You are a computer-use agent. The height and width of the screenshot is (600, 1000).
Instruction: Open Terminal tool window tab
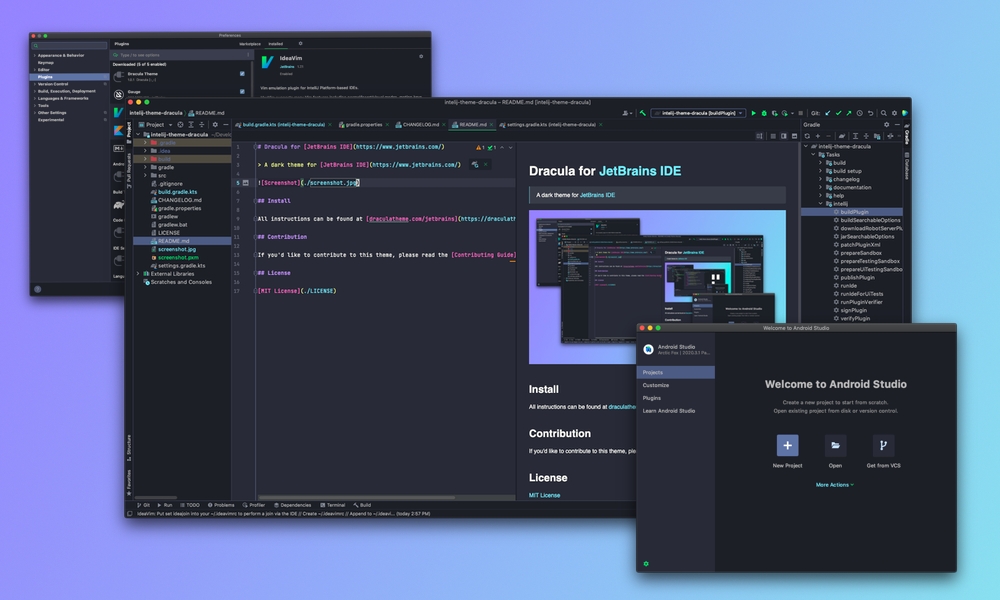click(332, 505)
